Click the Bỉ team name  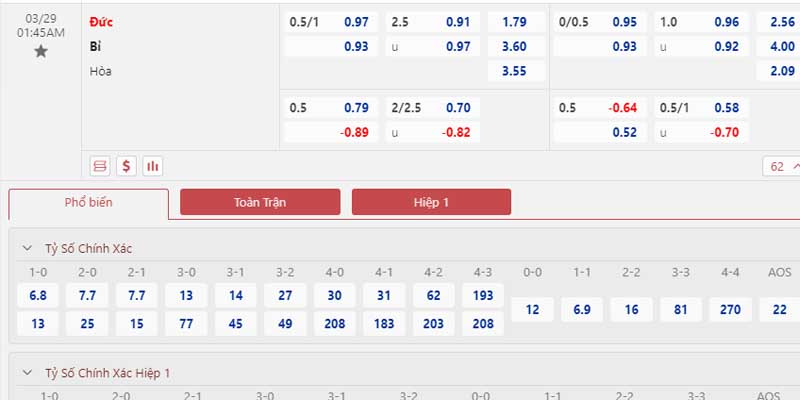(95, 46)
